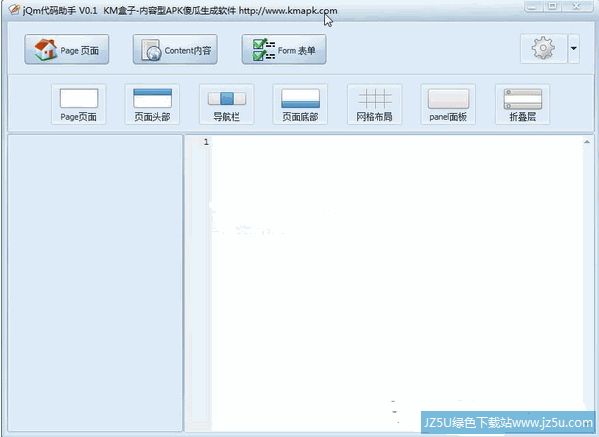Insert the 折叠层 collapsible snippet
599x437 pixels.
(523, 104)
